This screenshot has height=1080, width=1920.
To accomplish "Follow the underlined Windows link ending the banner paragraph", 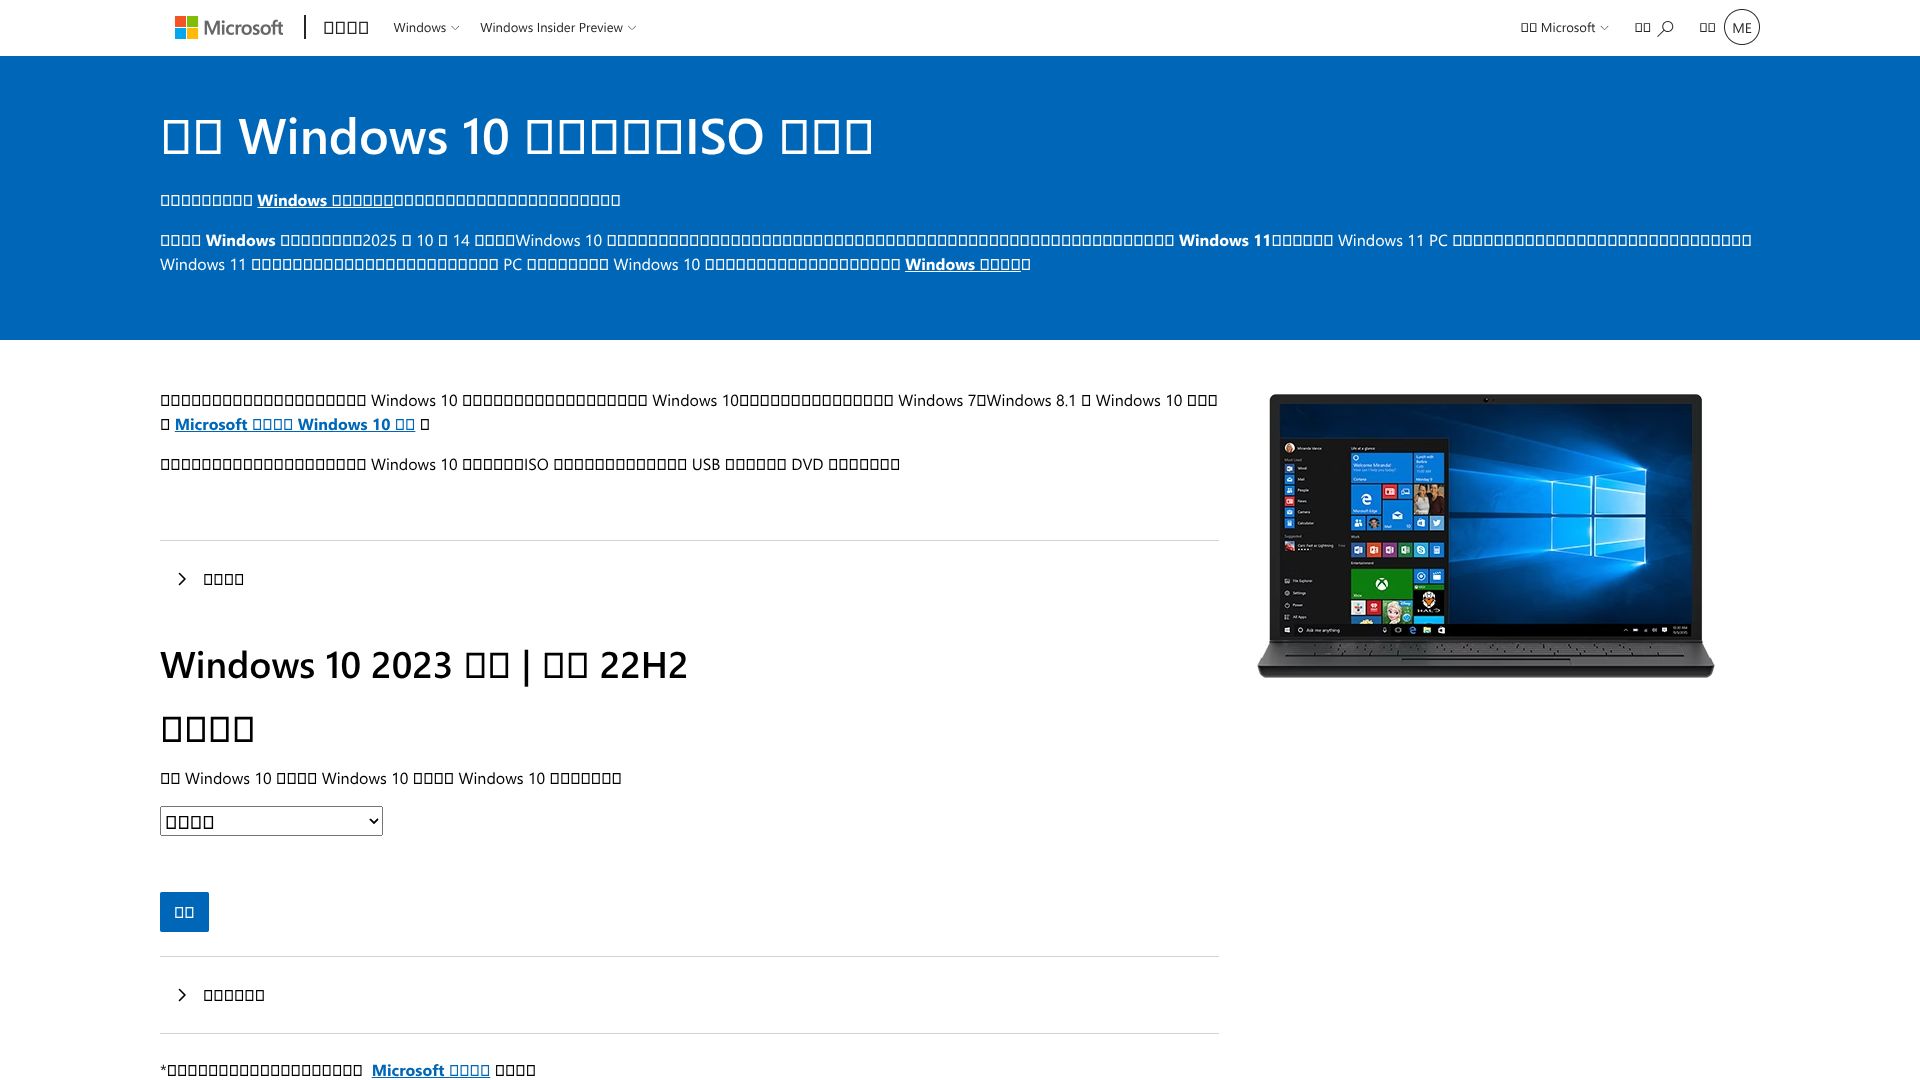I will 963,264.
